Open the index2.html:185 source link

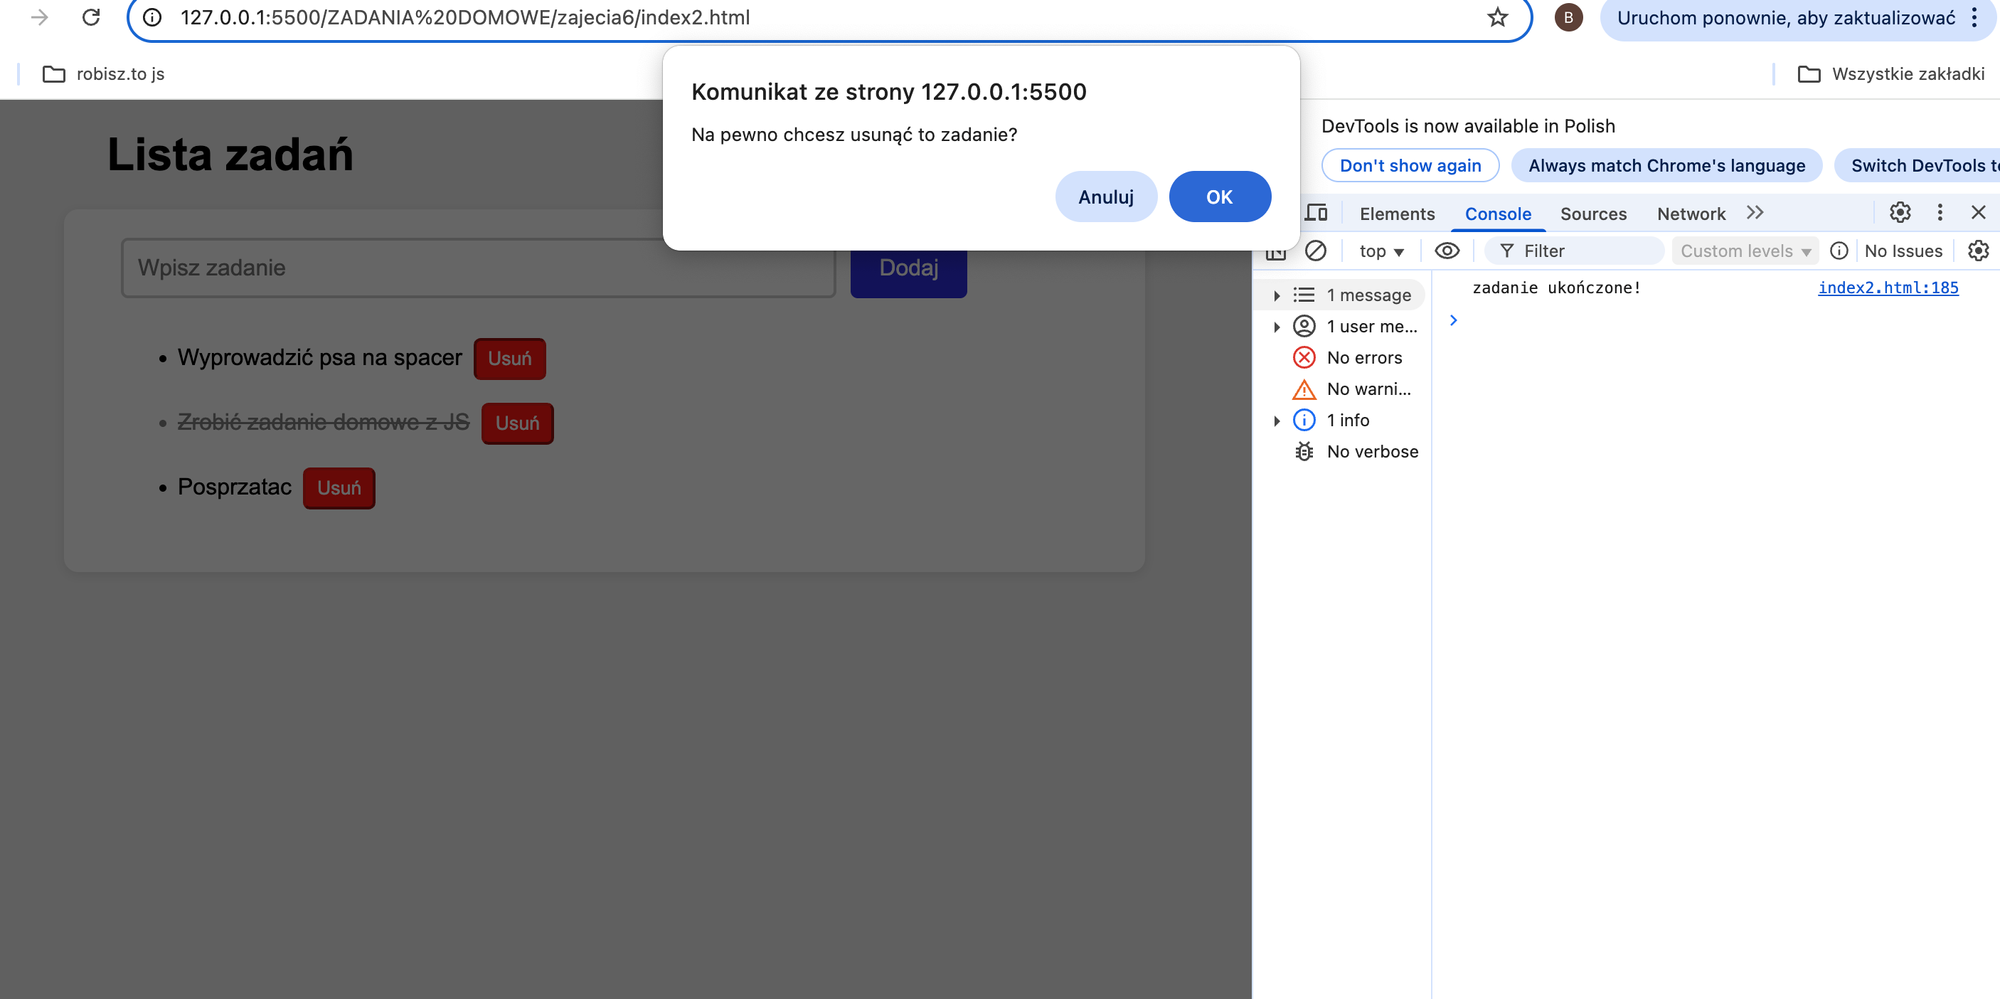(1887, 288)
